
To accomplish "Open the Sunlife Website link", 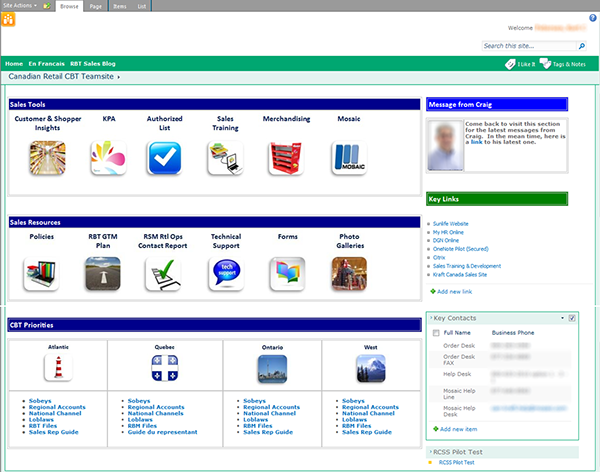I will (x=450, y=224).
